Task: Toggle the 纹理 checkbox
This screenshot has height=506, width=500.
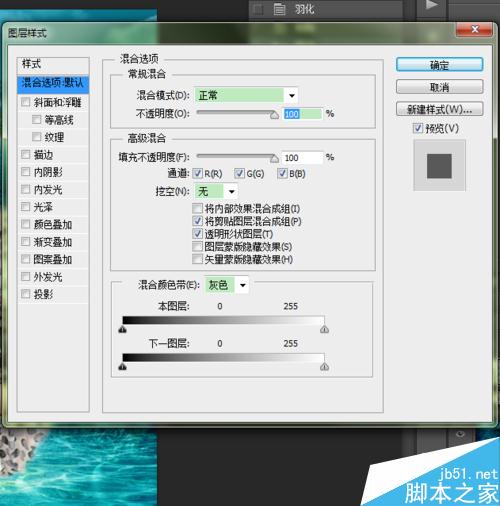Action: 37,137
